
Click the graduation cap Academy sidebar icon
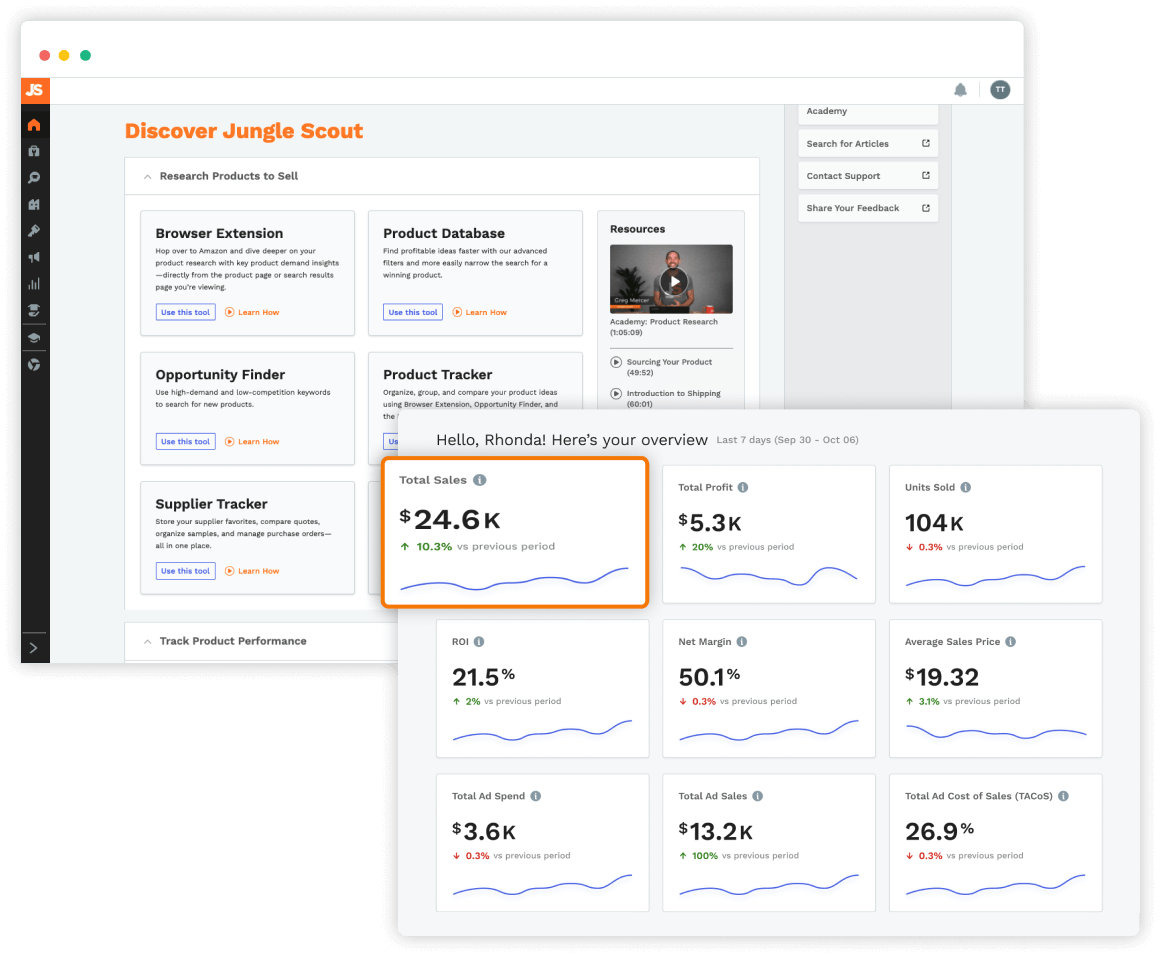(x=34, y=338)
